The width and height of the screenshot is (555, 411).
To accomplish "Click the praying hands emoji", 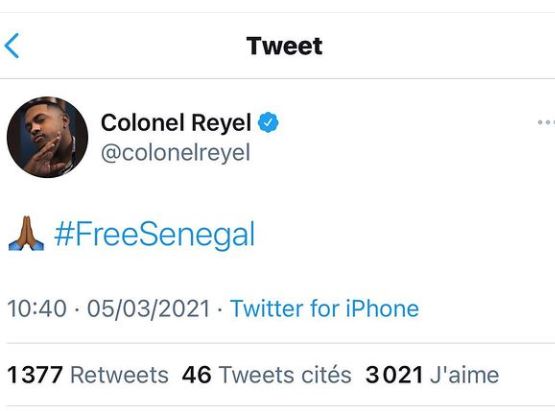I will coord(26,234).
